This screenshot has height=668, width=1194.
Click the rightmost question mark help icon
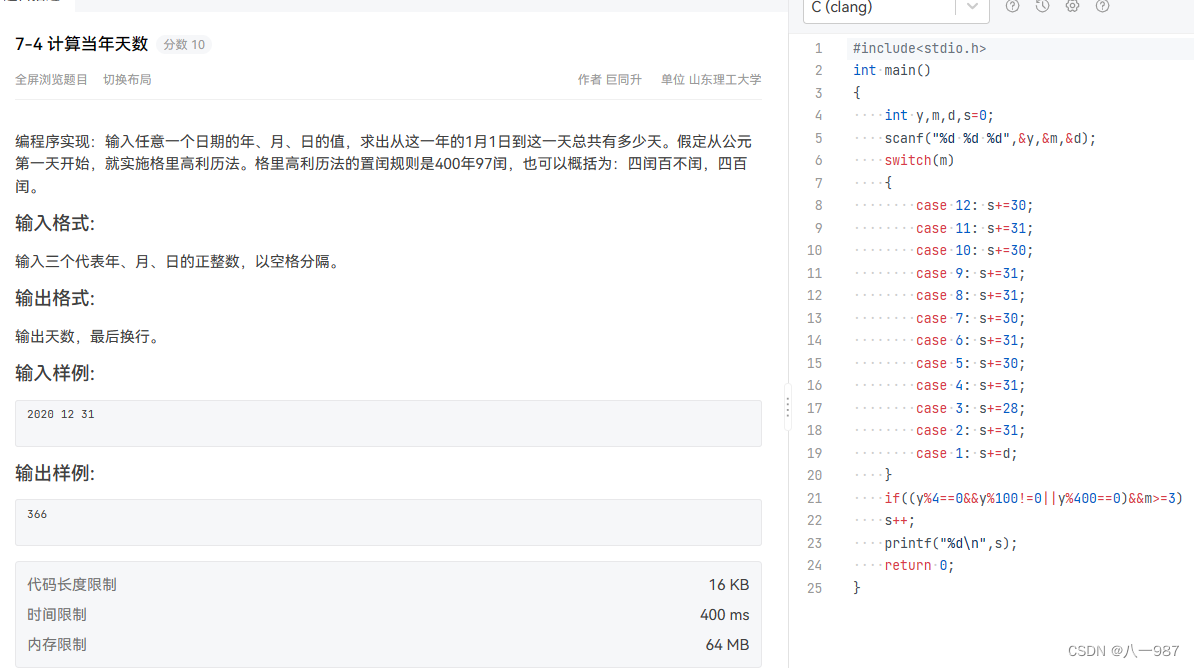[x=1101, y=6]
